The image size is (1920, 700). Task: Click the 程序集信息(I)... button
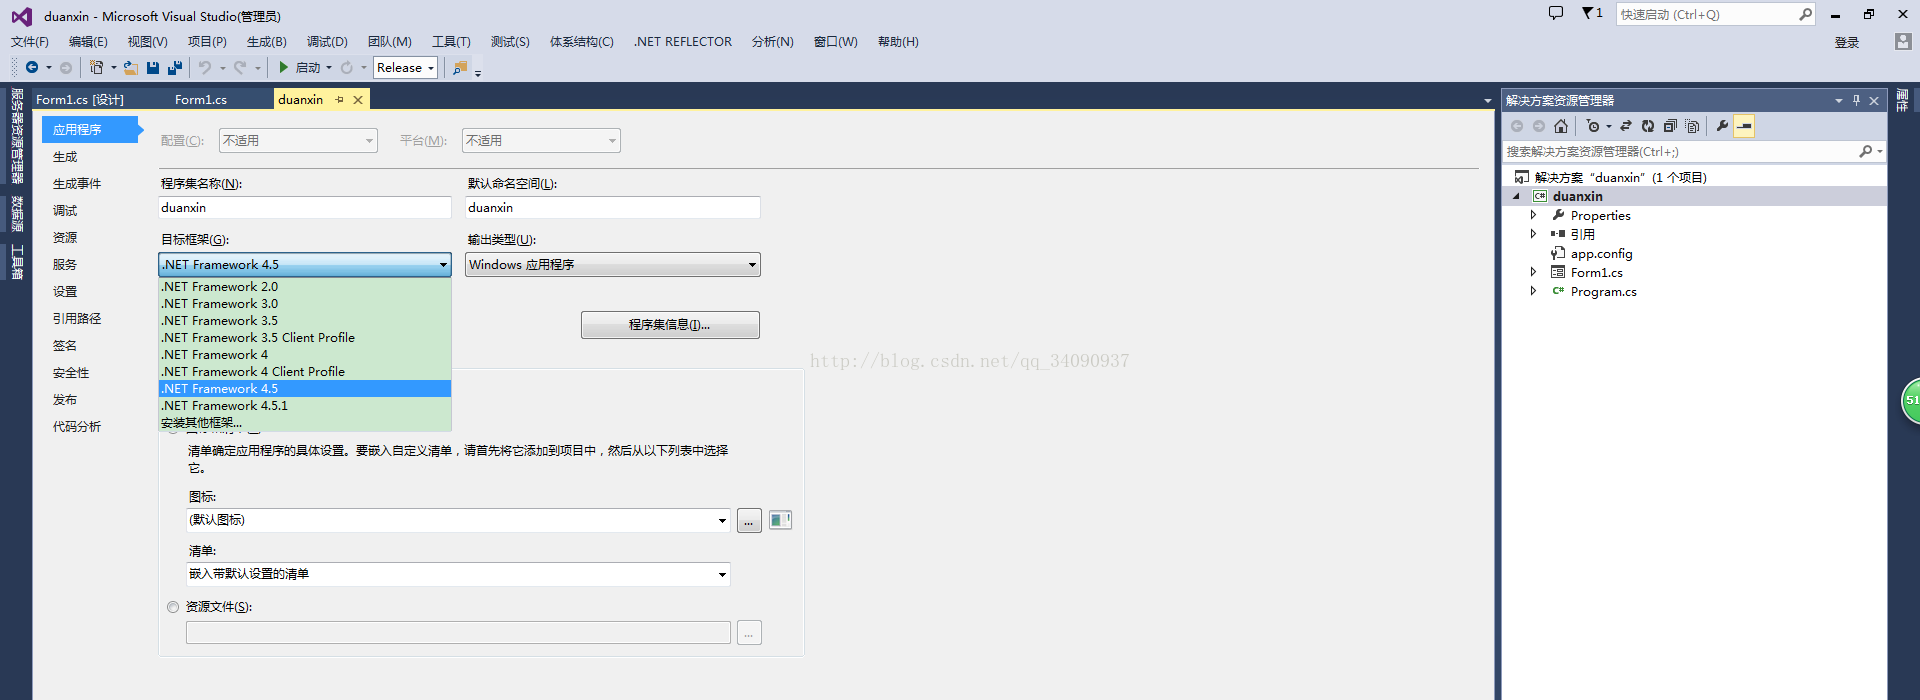(670, 325)
